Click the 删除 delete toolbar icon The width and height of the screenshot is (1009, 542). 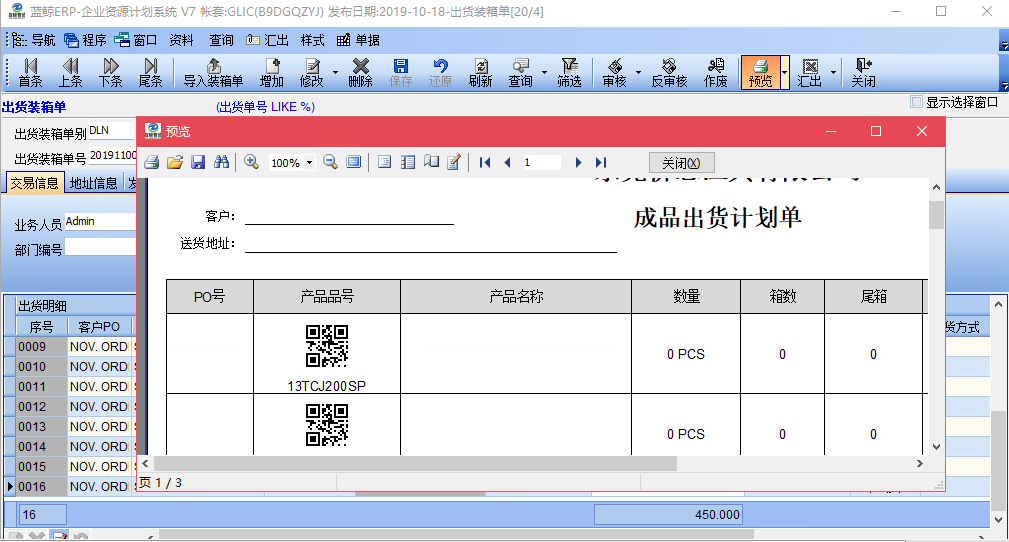360,72
